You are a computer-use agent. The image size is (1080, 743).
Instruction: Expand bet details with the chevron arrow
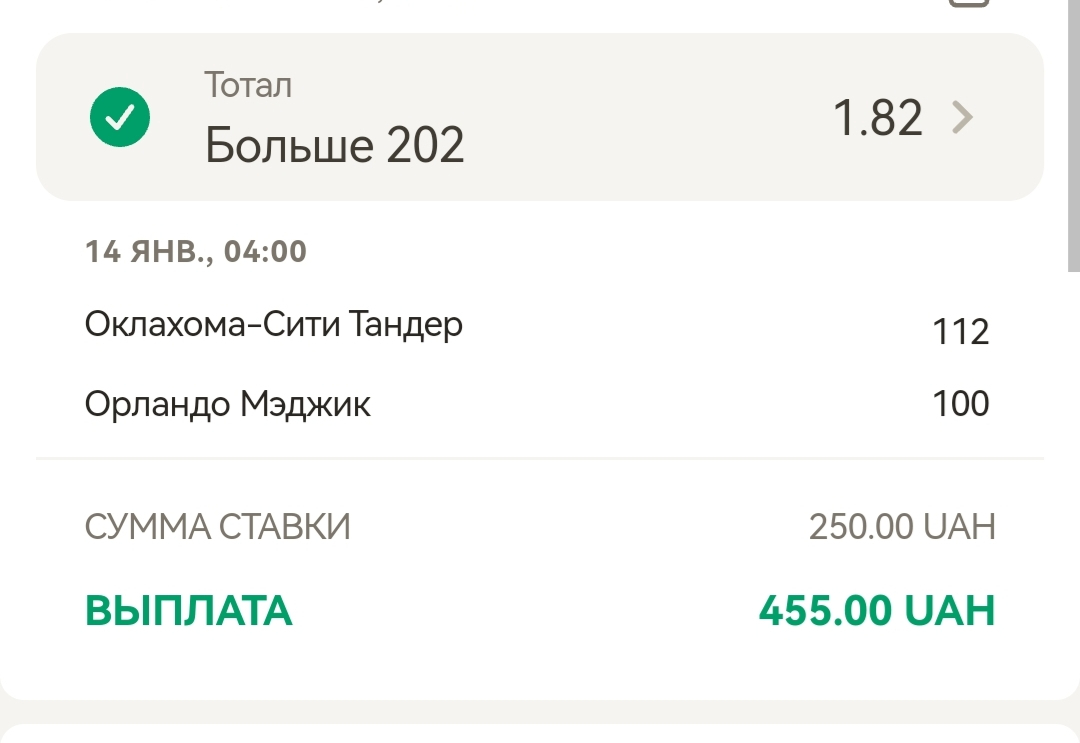pos(962,119)
